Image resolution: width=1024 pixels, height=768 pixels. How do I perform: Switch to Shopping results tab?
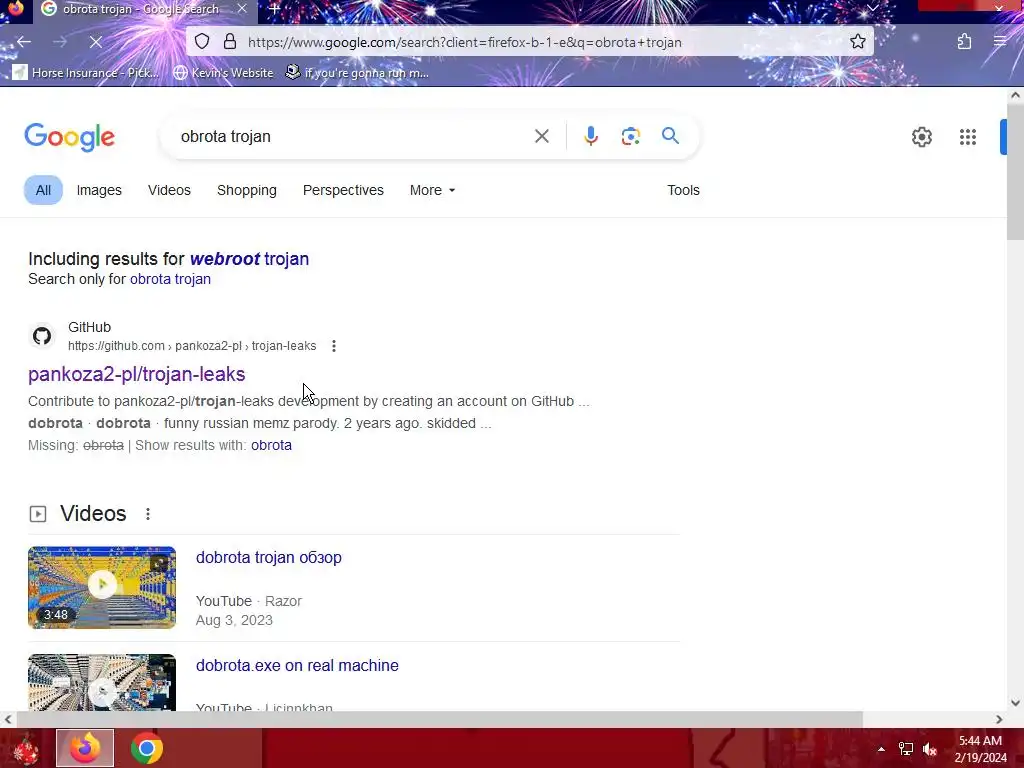click(x=247, y=190)
